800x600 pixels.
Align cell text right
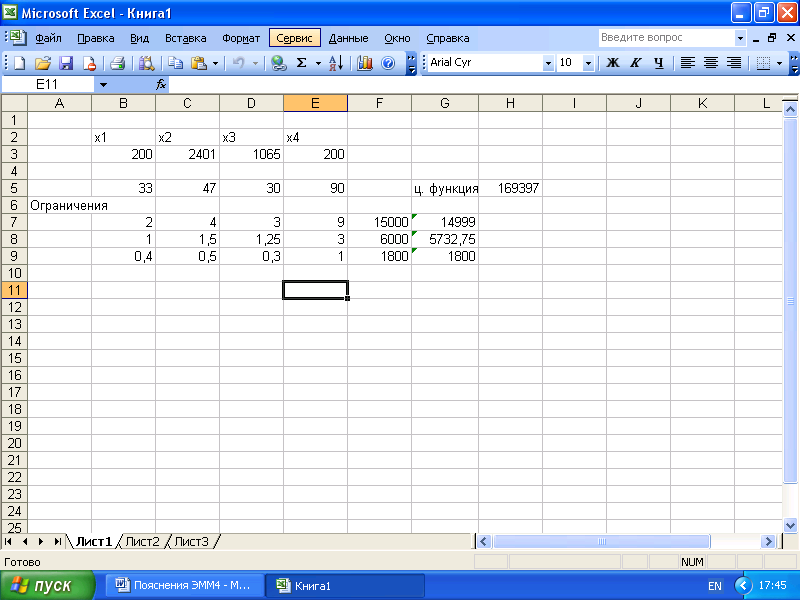pos(734,63)
